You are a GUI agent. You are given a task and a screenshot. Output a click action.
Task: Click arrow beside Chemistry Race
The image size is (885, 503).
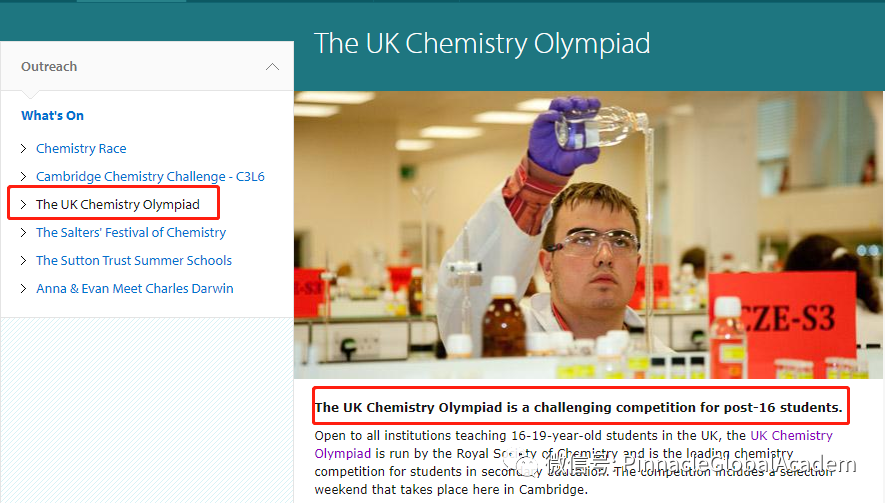pyautogui.click(x=24, y=149)
